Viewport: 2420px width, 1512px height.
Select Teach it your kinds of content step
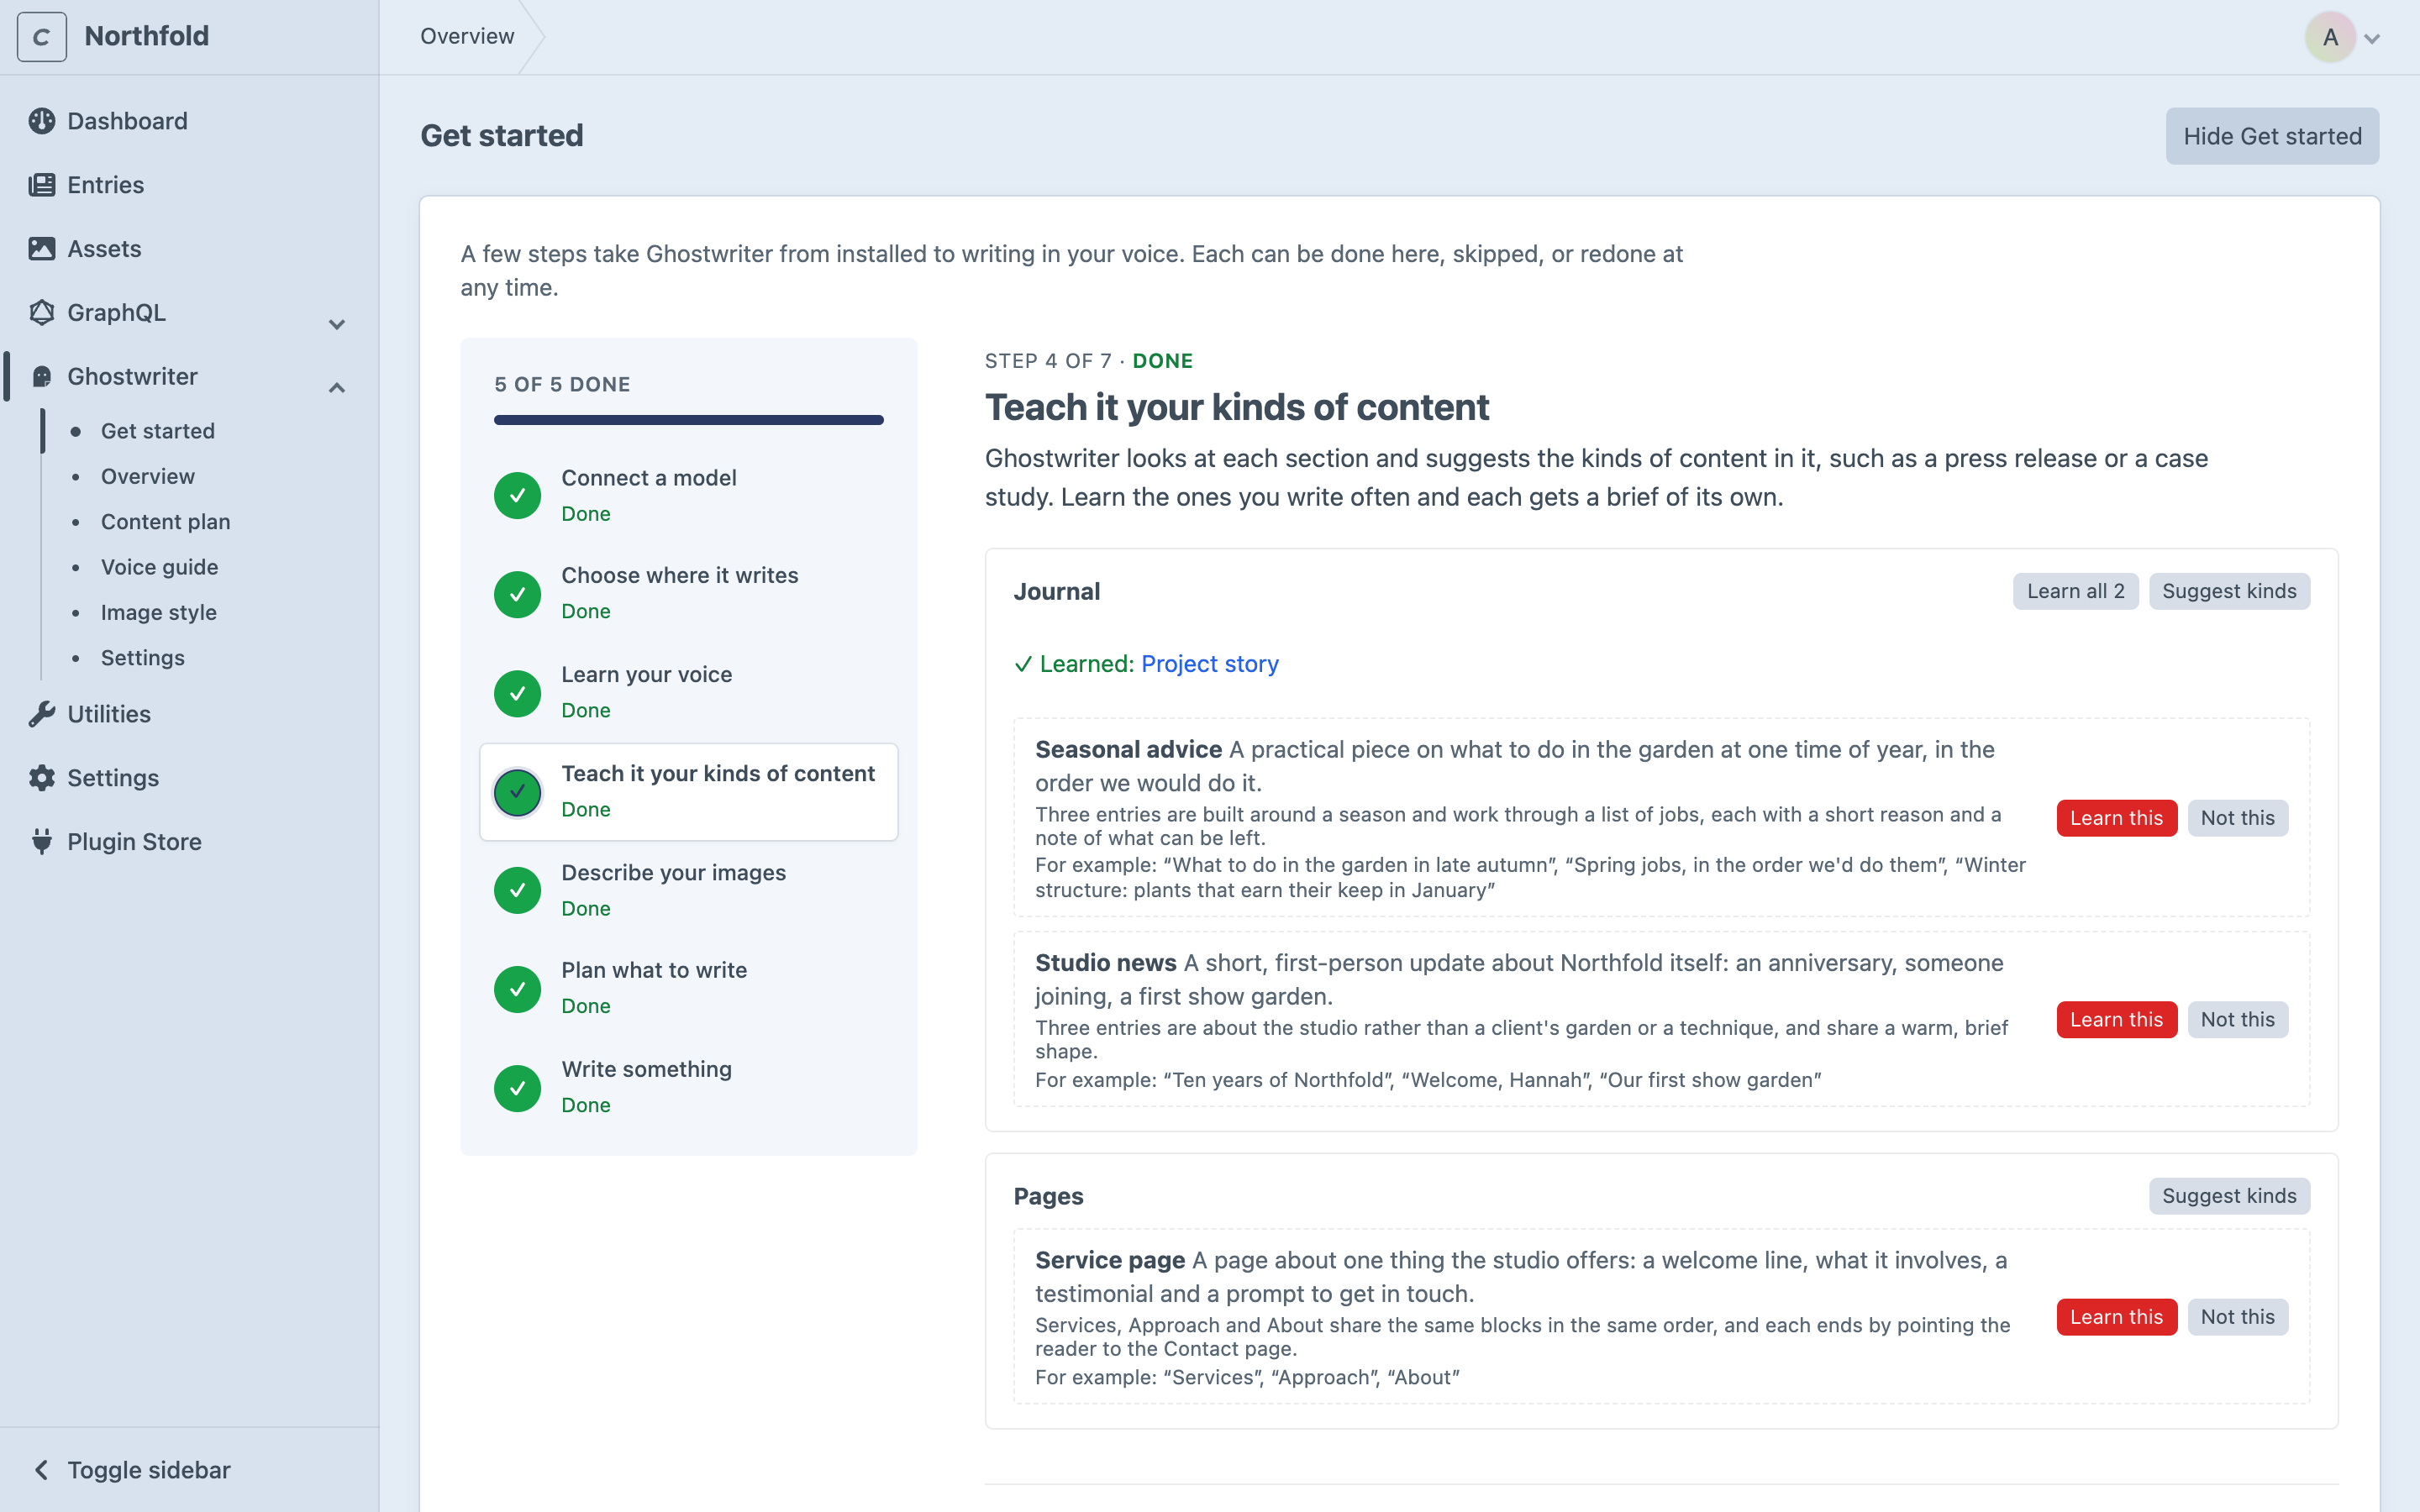[689, 792]
